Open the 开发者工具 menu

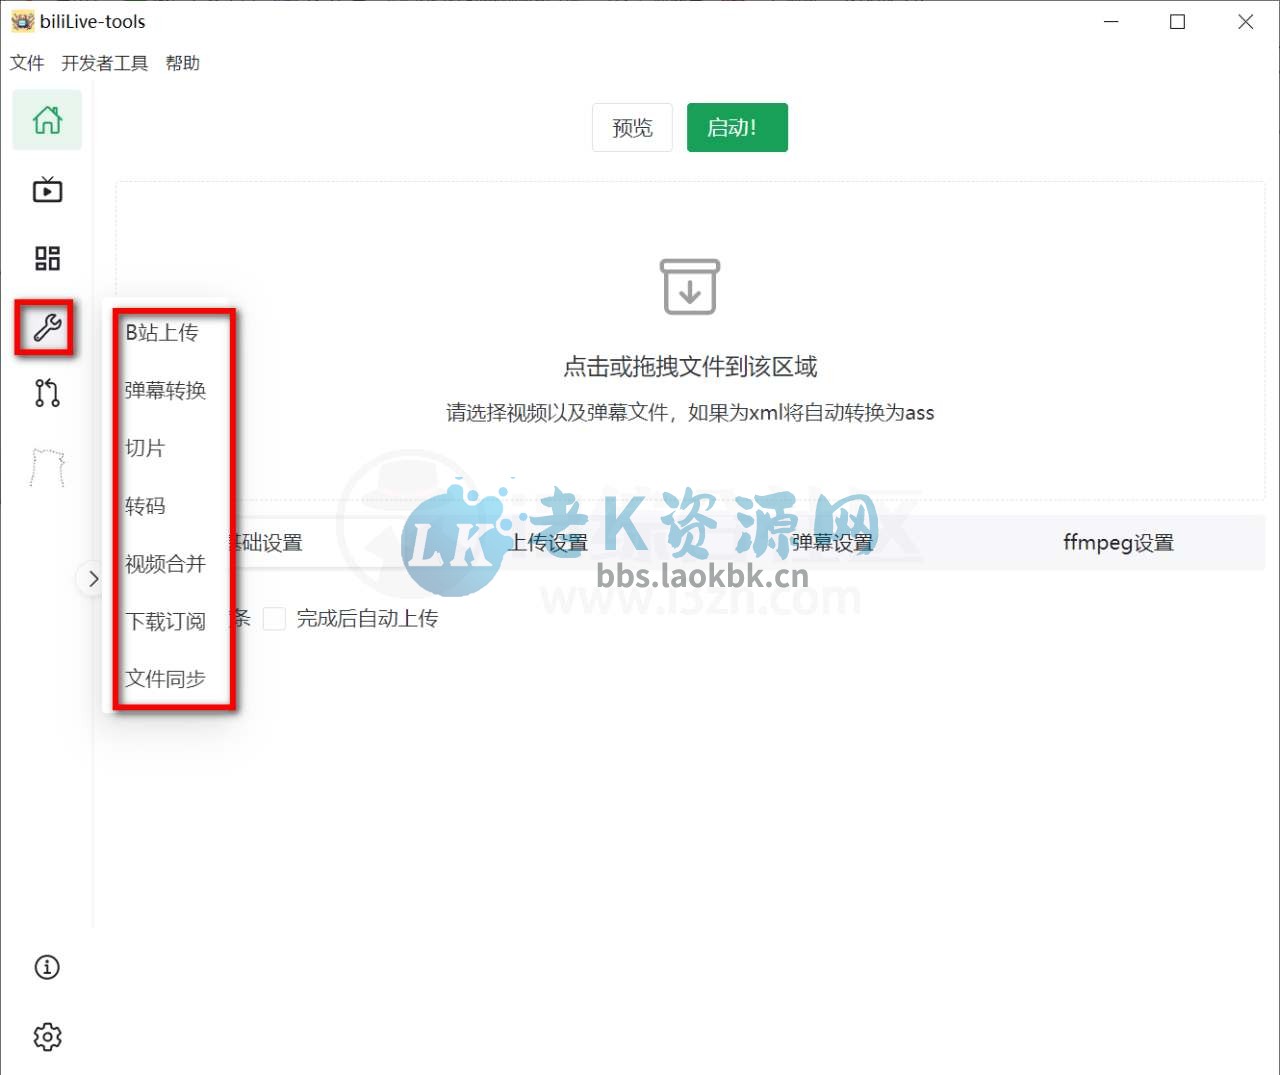105,63
